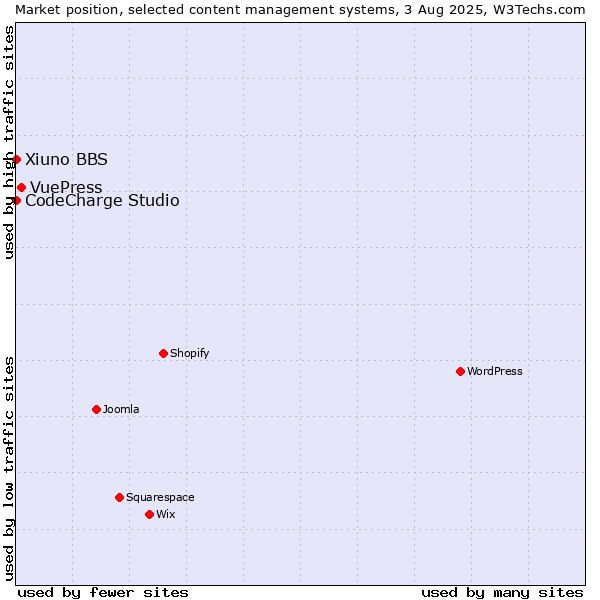600x600 pixels.
Task: Click the Shopify red data point
Action: click(x=163, y=354)
